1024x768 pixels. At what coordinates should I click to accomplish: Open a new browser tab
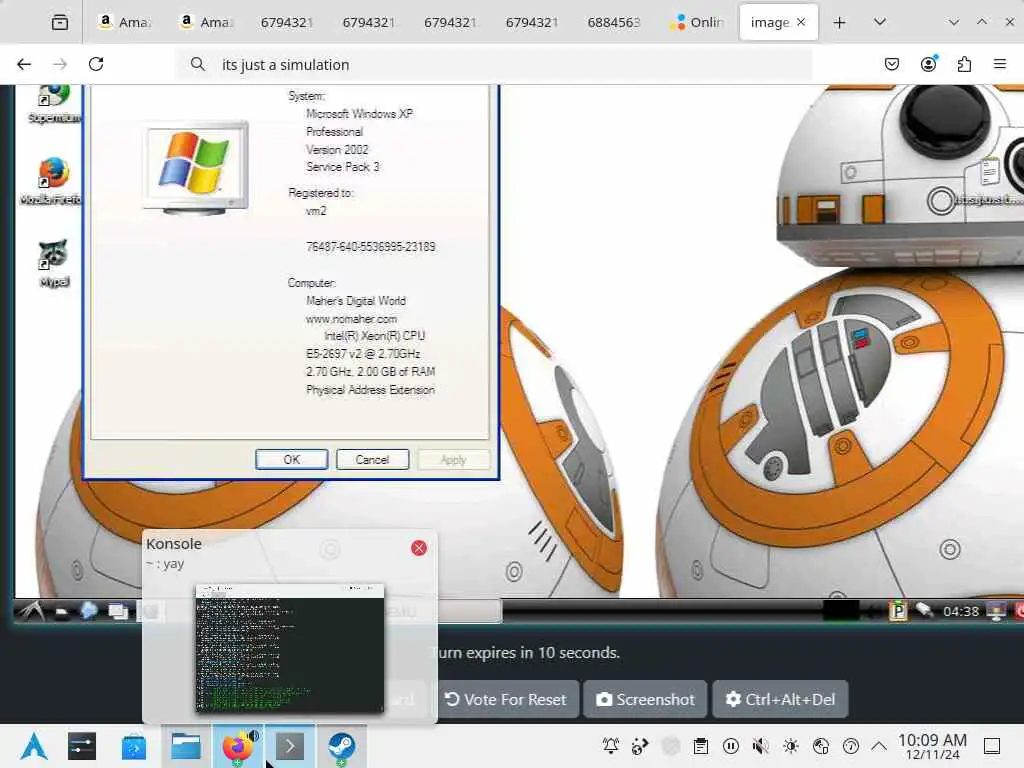click(839, 23)
